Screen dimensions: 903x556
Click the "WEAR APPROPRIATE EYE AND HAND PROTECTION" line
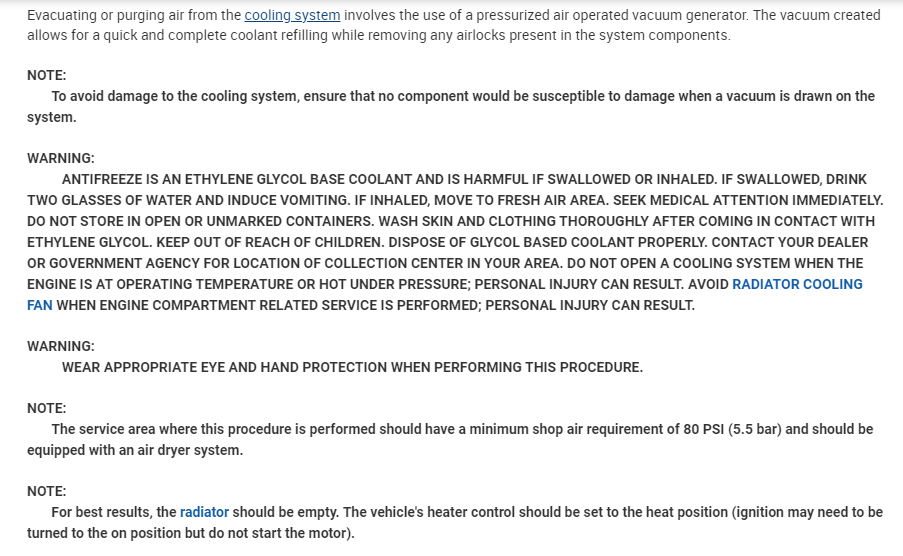point(352,367)
